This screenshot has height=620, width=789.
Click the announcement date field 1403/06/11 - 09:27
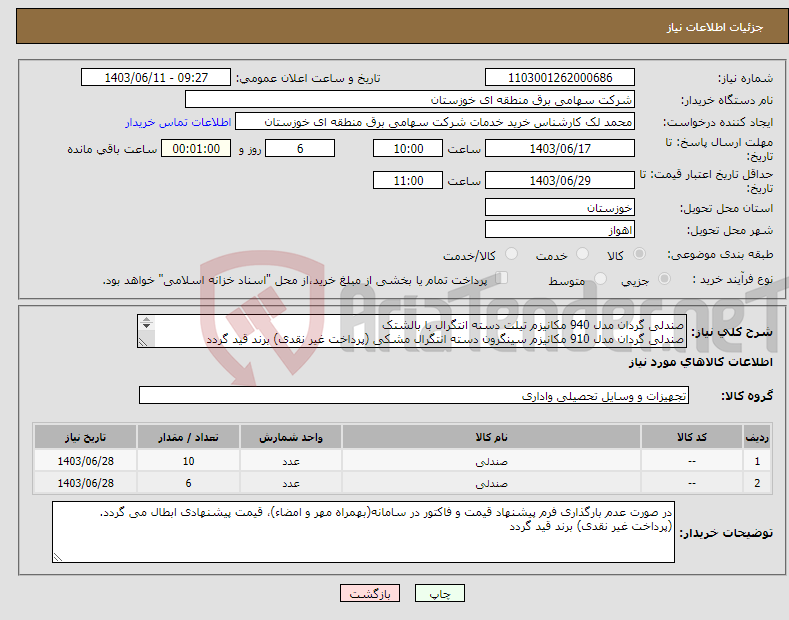[x=156, y=78]
